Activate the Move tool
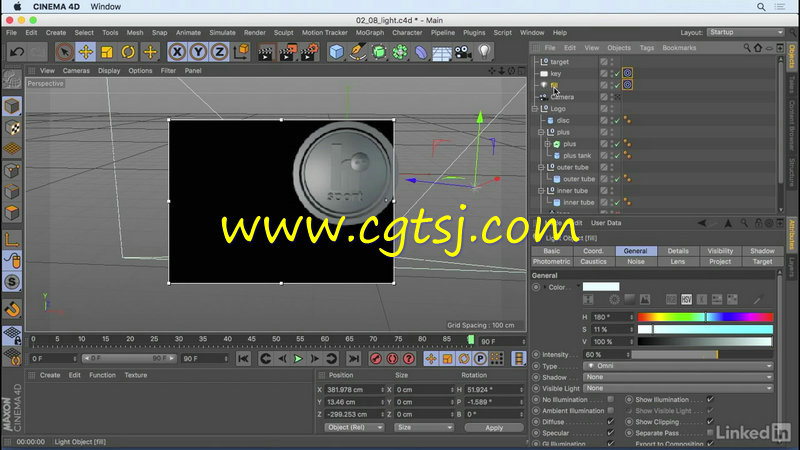 (86, 52)
